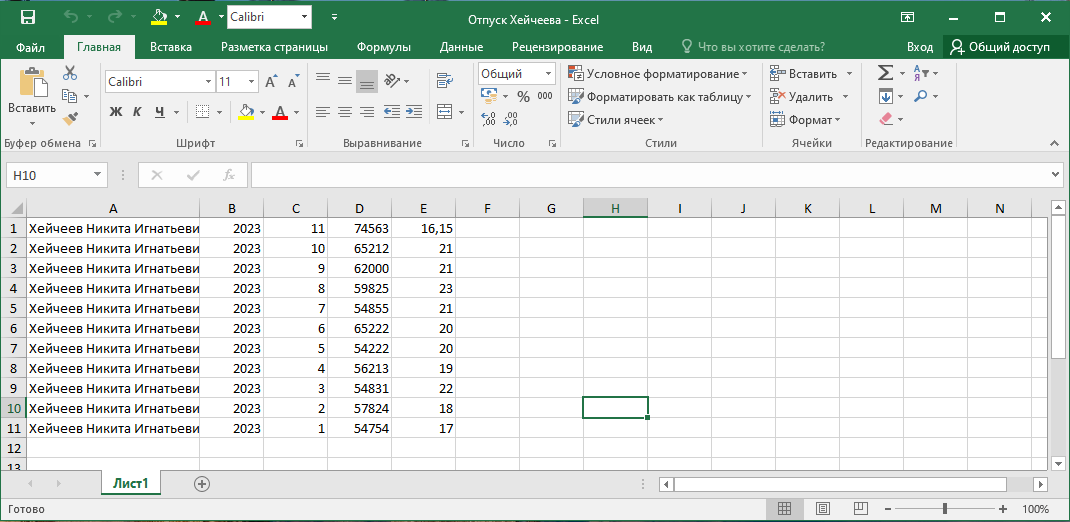Toggle Italic (К) formatting
This screenshot has width=1070, height=522.
click(x=137, y=112)
